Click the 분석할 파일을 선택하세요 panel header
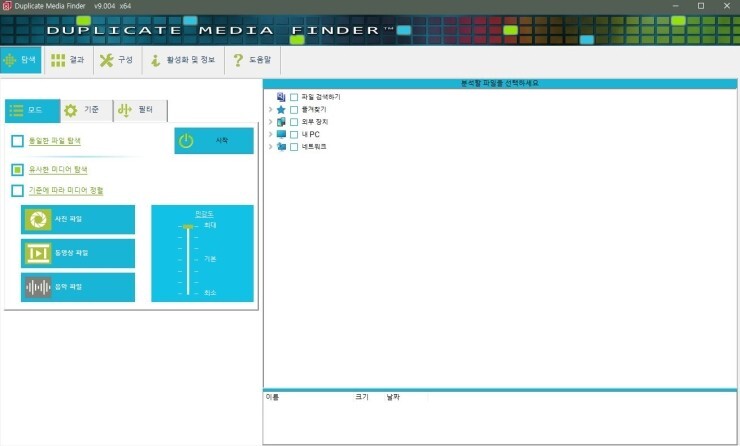Screen dimensions: 740x446 coord(500,84)
